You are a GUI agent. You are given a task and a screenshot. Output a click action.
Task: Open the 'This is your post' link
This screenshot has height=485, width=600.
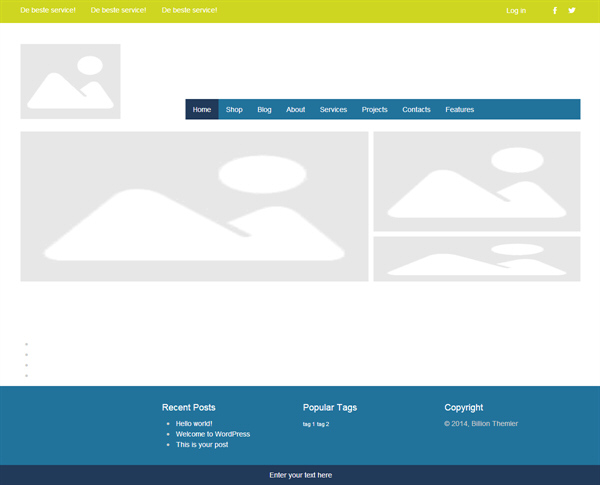[202, 444]
